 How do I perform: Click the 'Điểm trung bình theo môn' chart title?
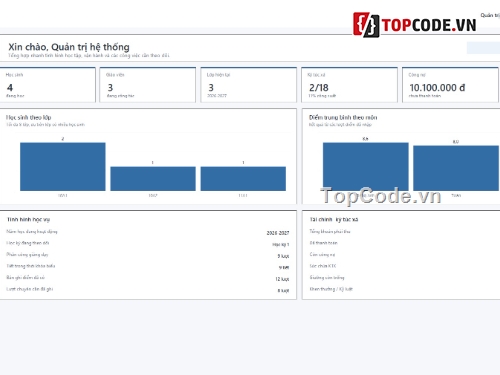pos(343,117)
